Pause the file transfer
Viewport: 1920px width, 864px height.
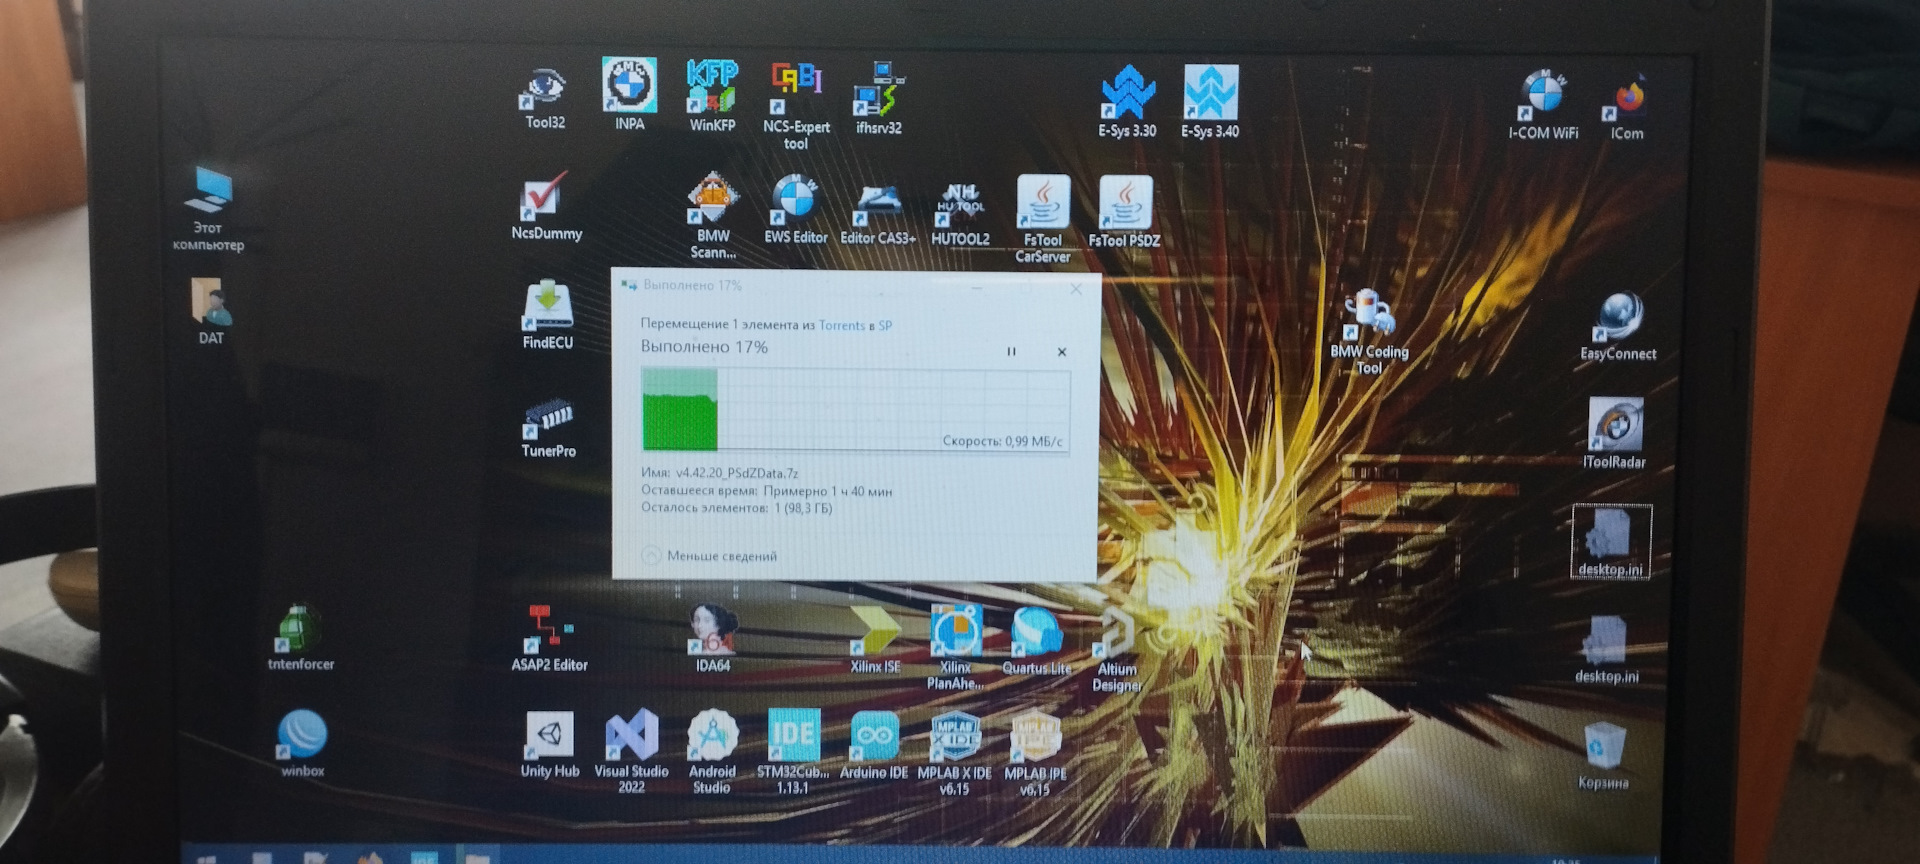click(1011, 352)
